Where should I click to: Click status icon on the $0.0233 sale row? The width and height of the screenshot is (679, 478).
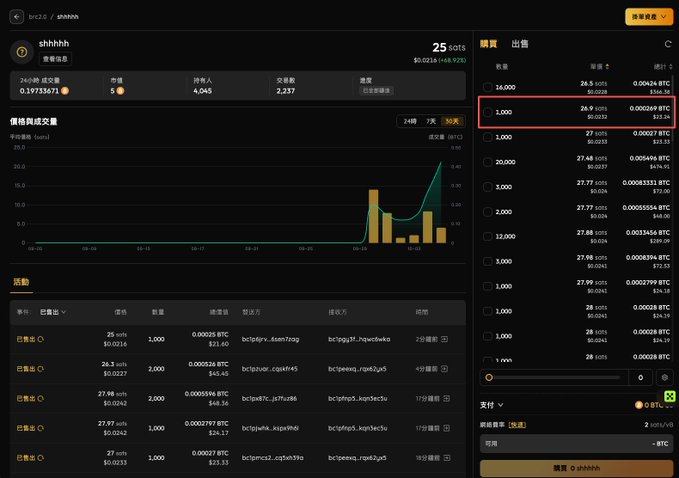click(41, 458)
